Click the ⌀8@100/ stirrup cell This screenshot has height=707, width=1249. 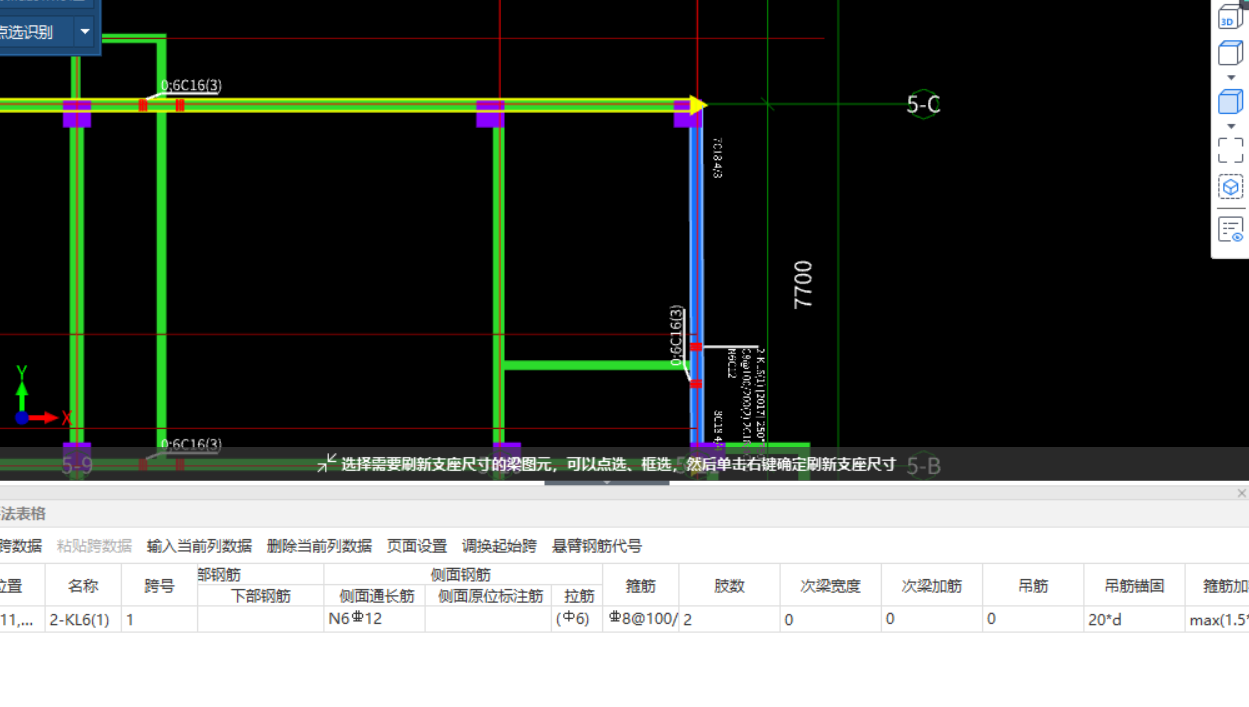point(640,619)
